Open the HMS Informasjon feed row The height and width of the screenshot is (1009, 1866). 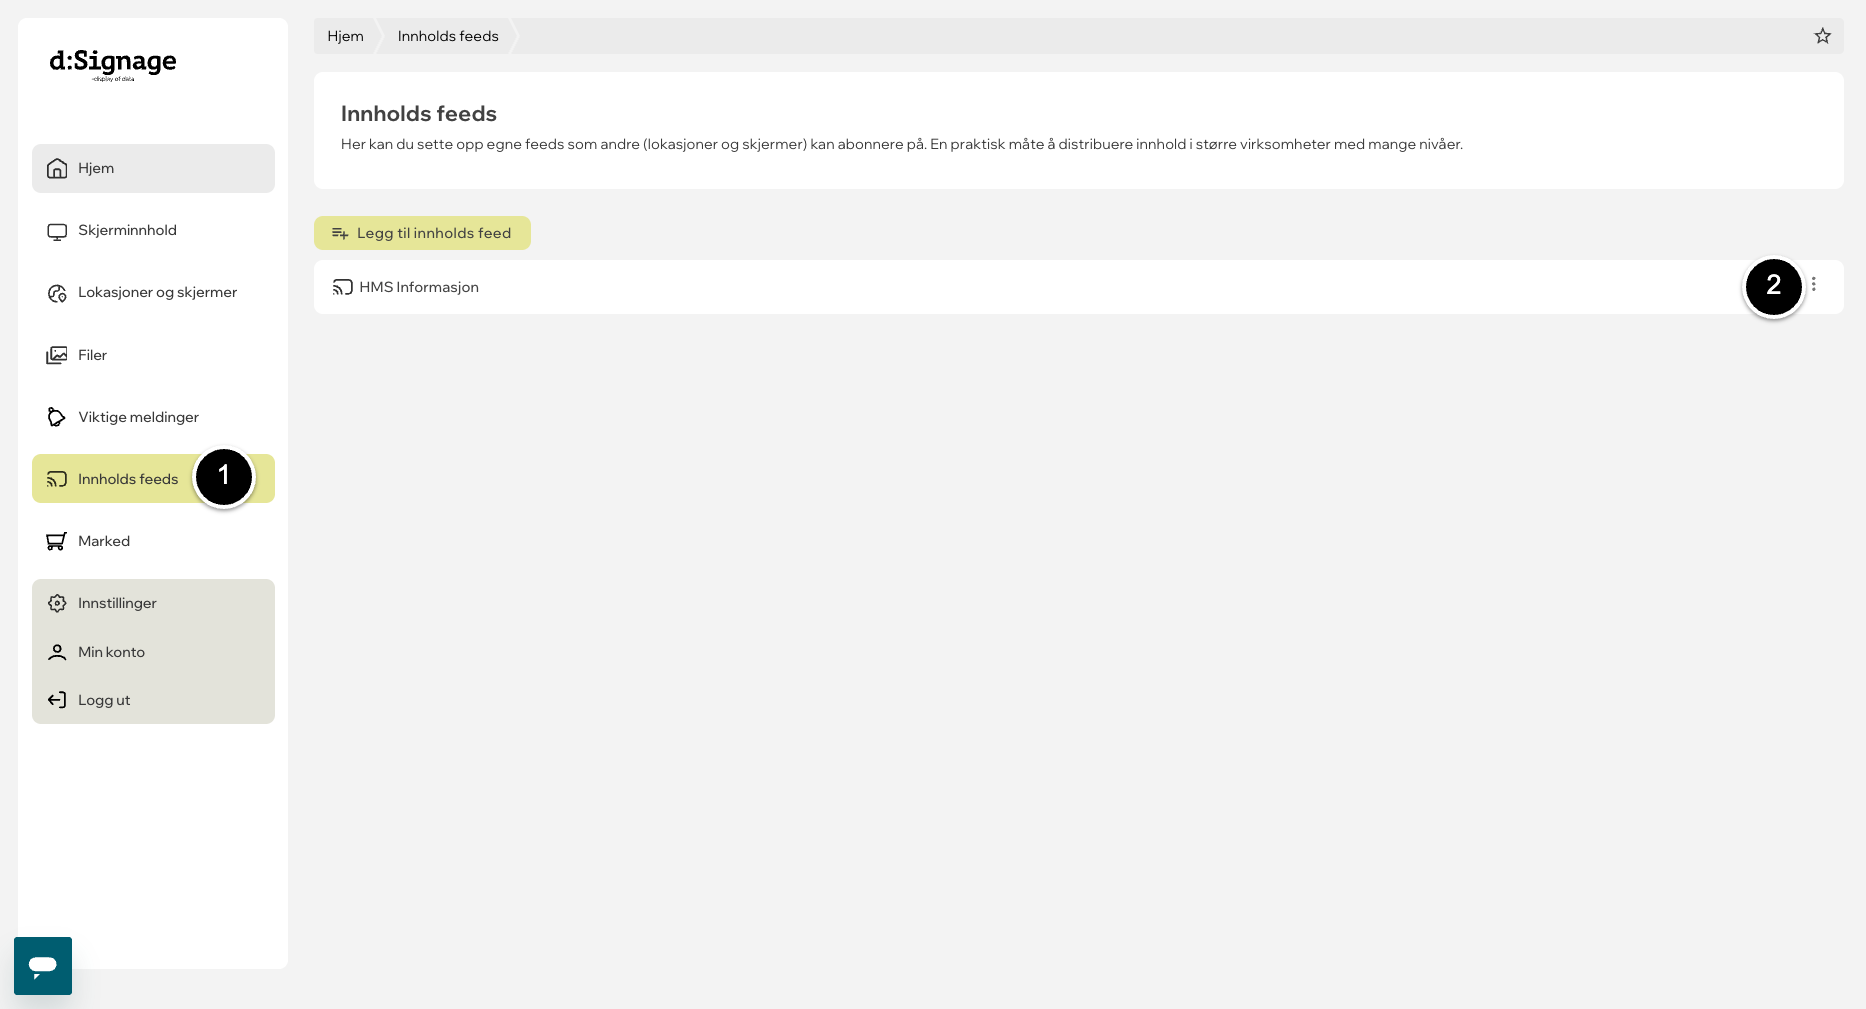1078,287
